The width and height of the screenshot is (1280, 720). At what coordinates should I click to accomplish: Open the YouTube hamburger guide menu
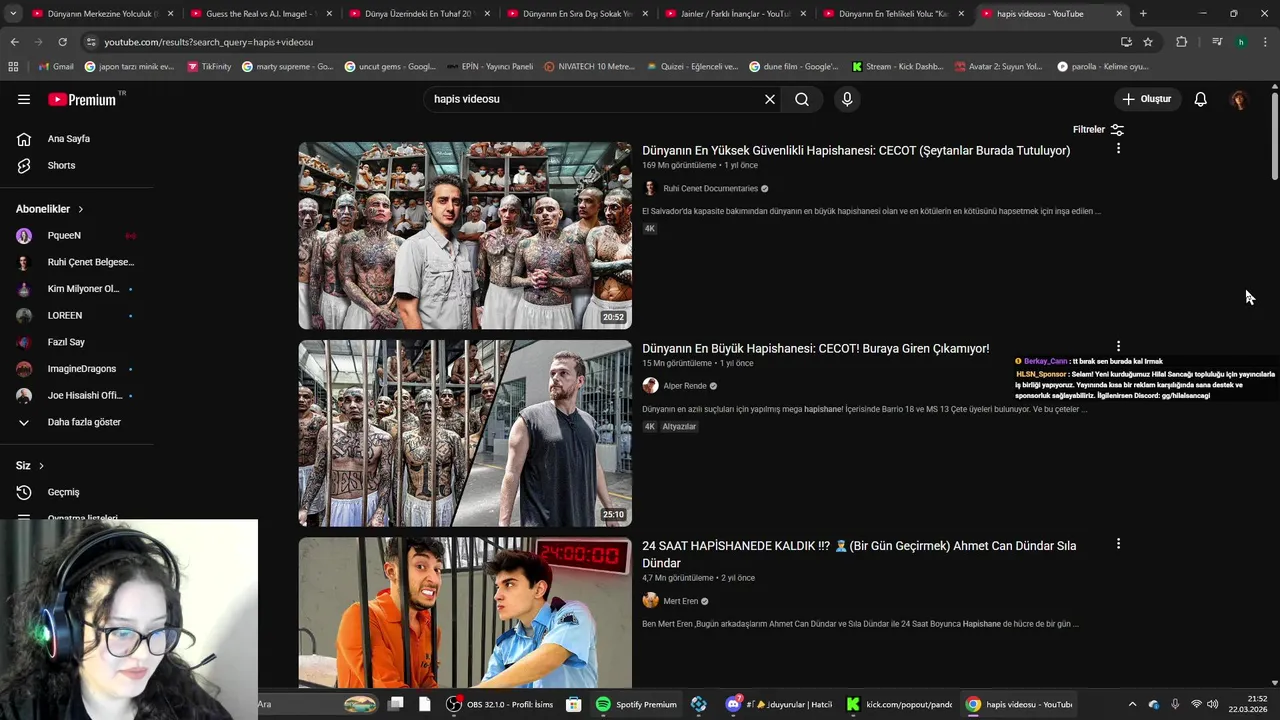24,99
